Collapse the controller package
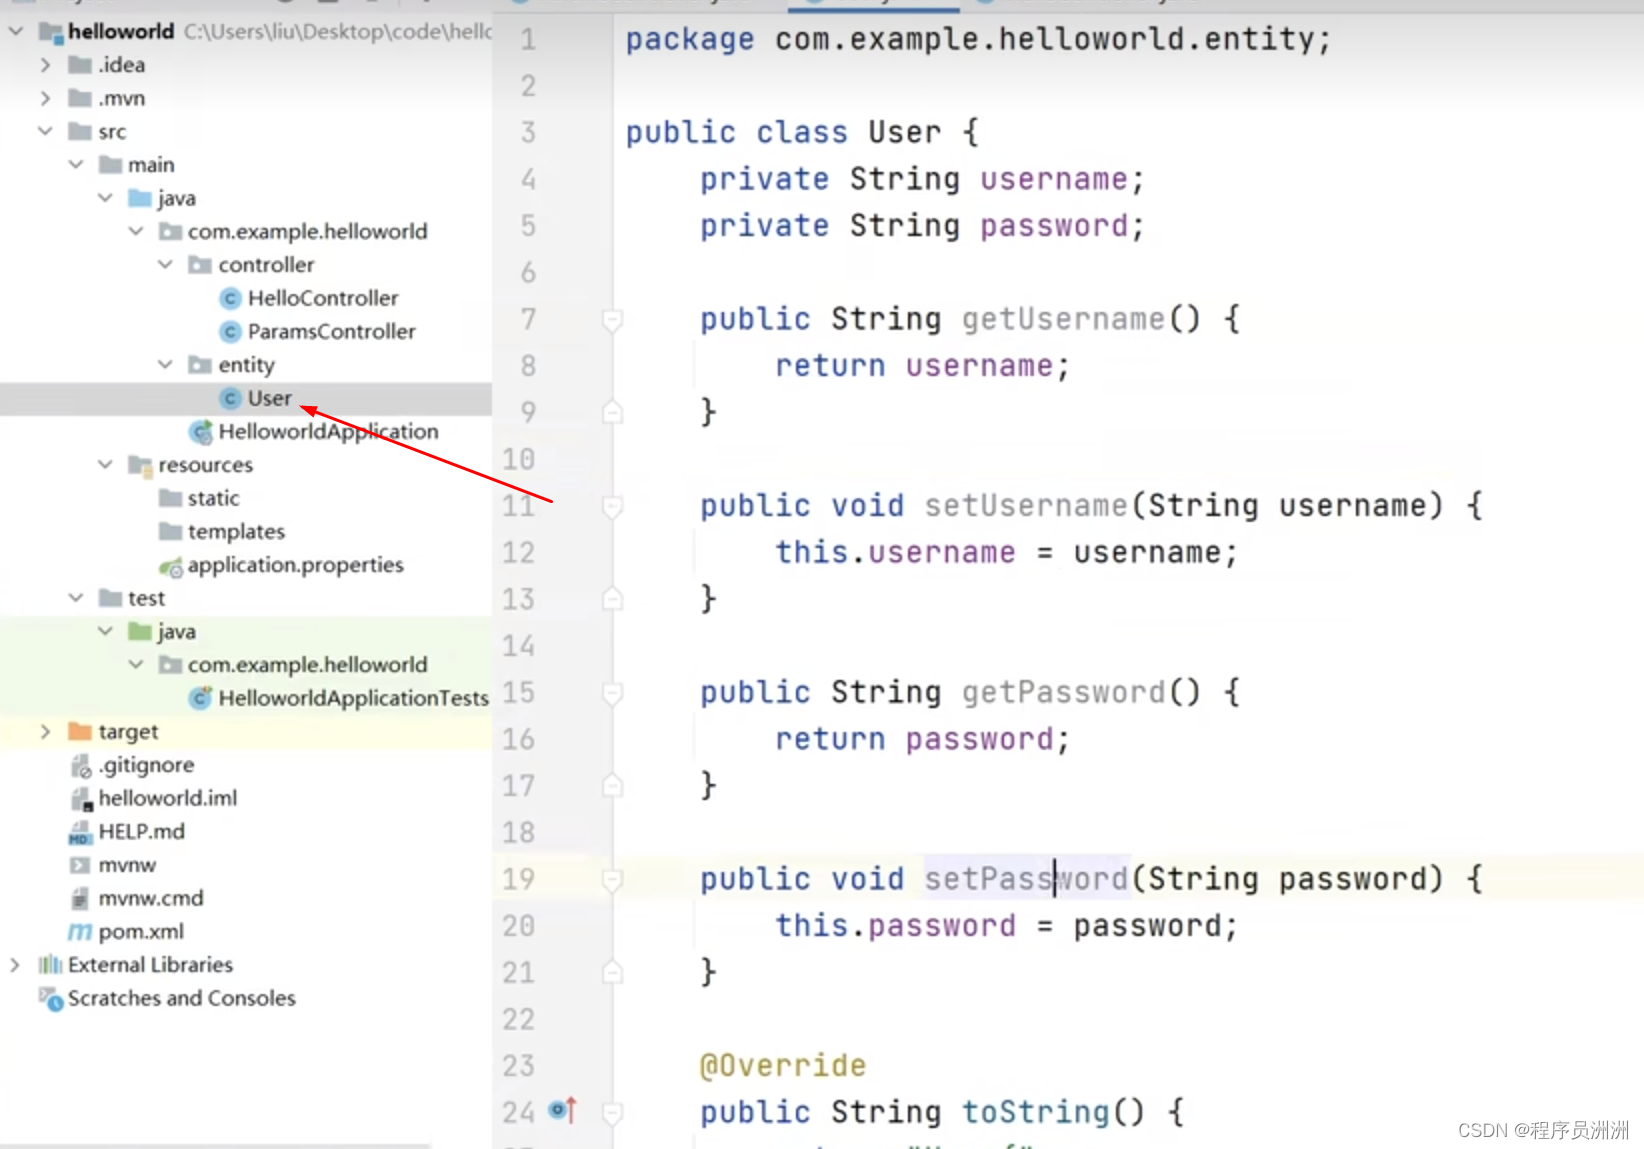 pyautogui.click(x=166, y=264)
